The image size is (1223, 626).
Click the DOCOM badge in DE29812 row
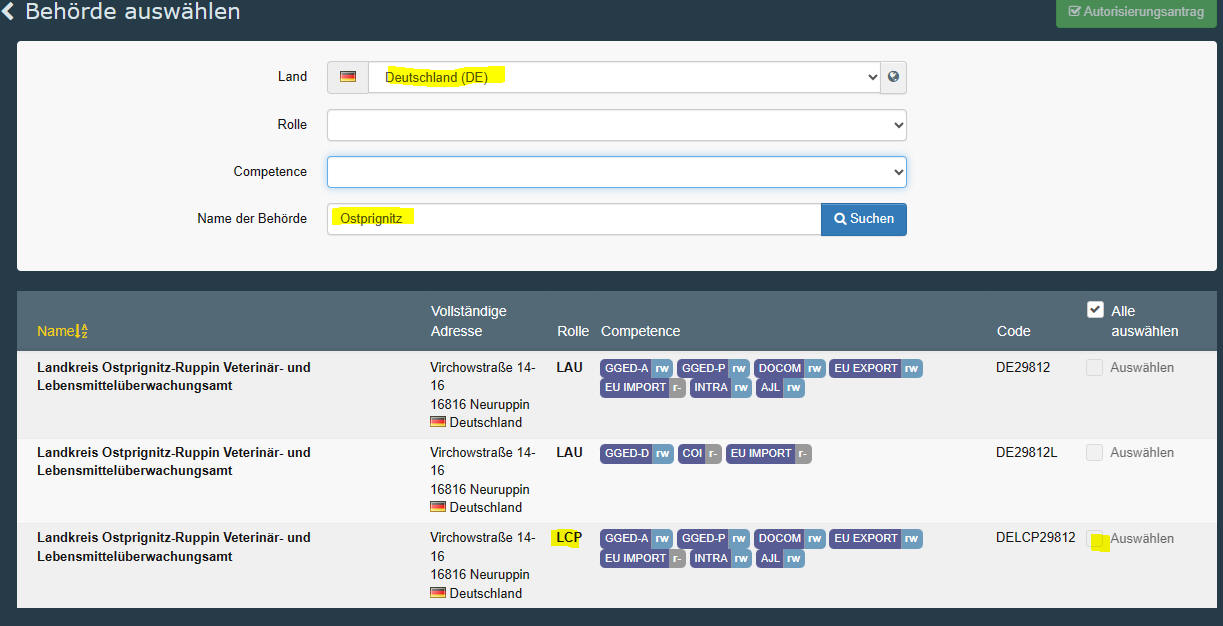pos(790,368)
